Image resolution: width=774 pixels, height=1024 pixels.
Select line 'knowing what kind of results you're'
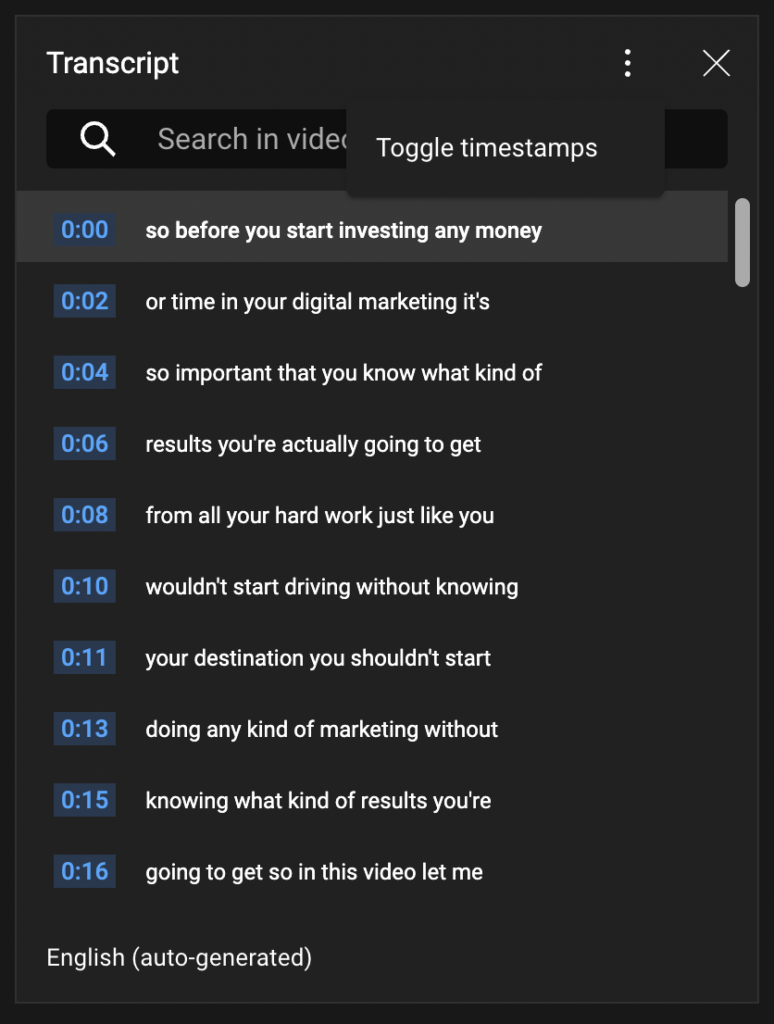pyautogui.click(x=372, y=800)
